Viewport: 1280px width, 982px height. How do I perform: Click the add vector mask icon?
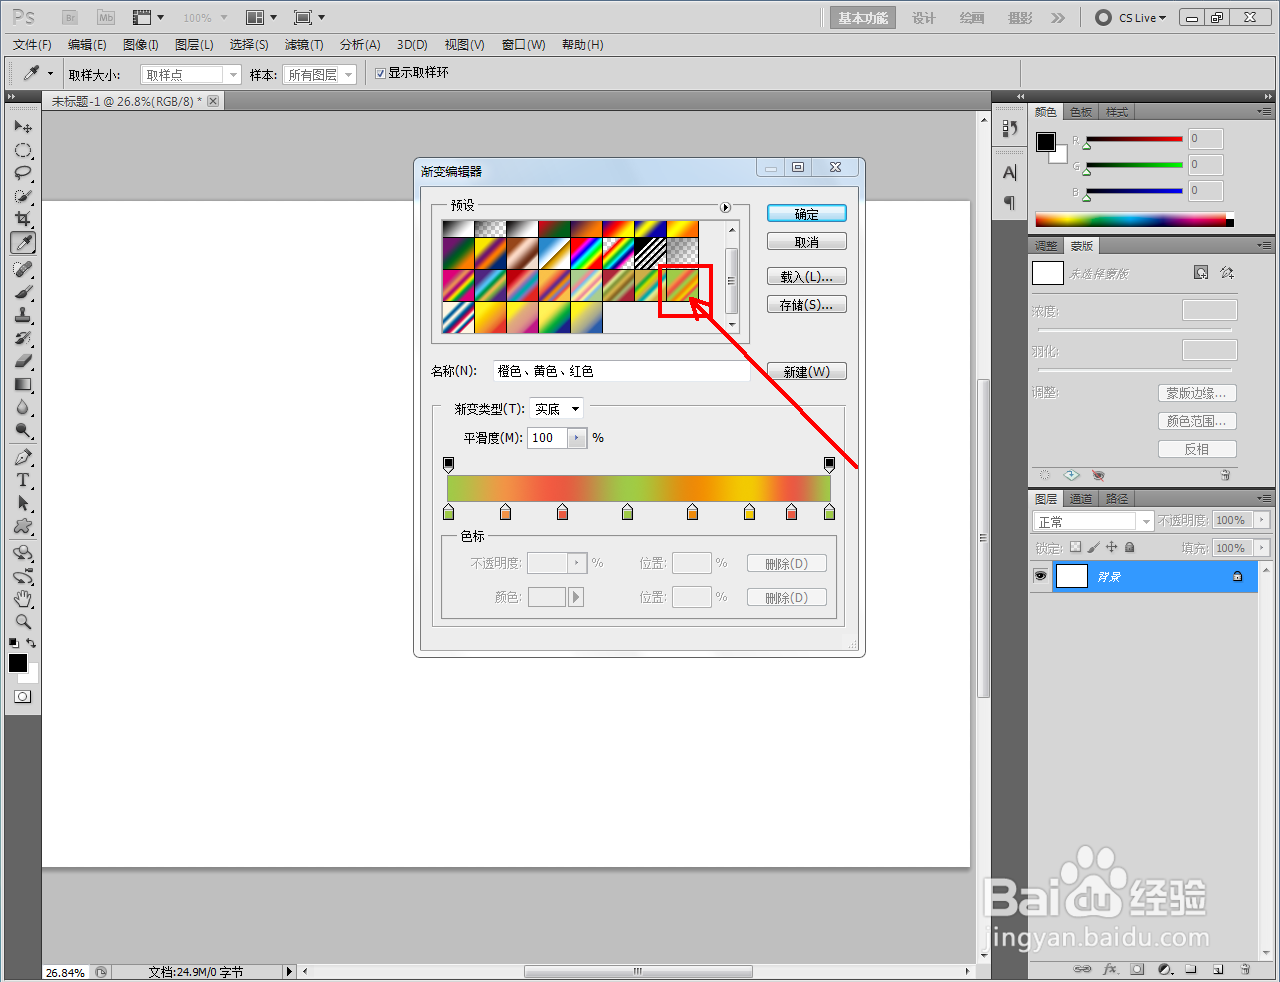pyautogui.click(x=1227, y=272)
